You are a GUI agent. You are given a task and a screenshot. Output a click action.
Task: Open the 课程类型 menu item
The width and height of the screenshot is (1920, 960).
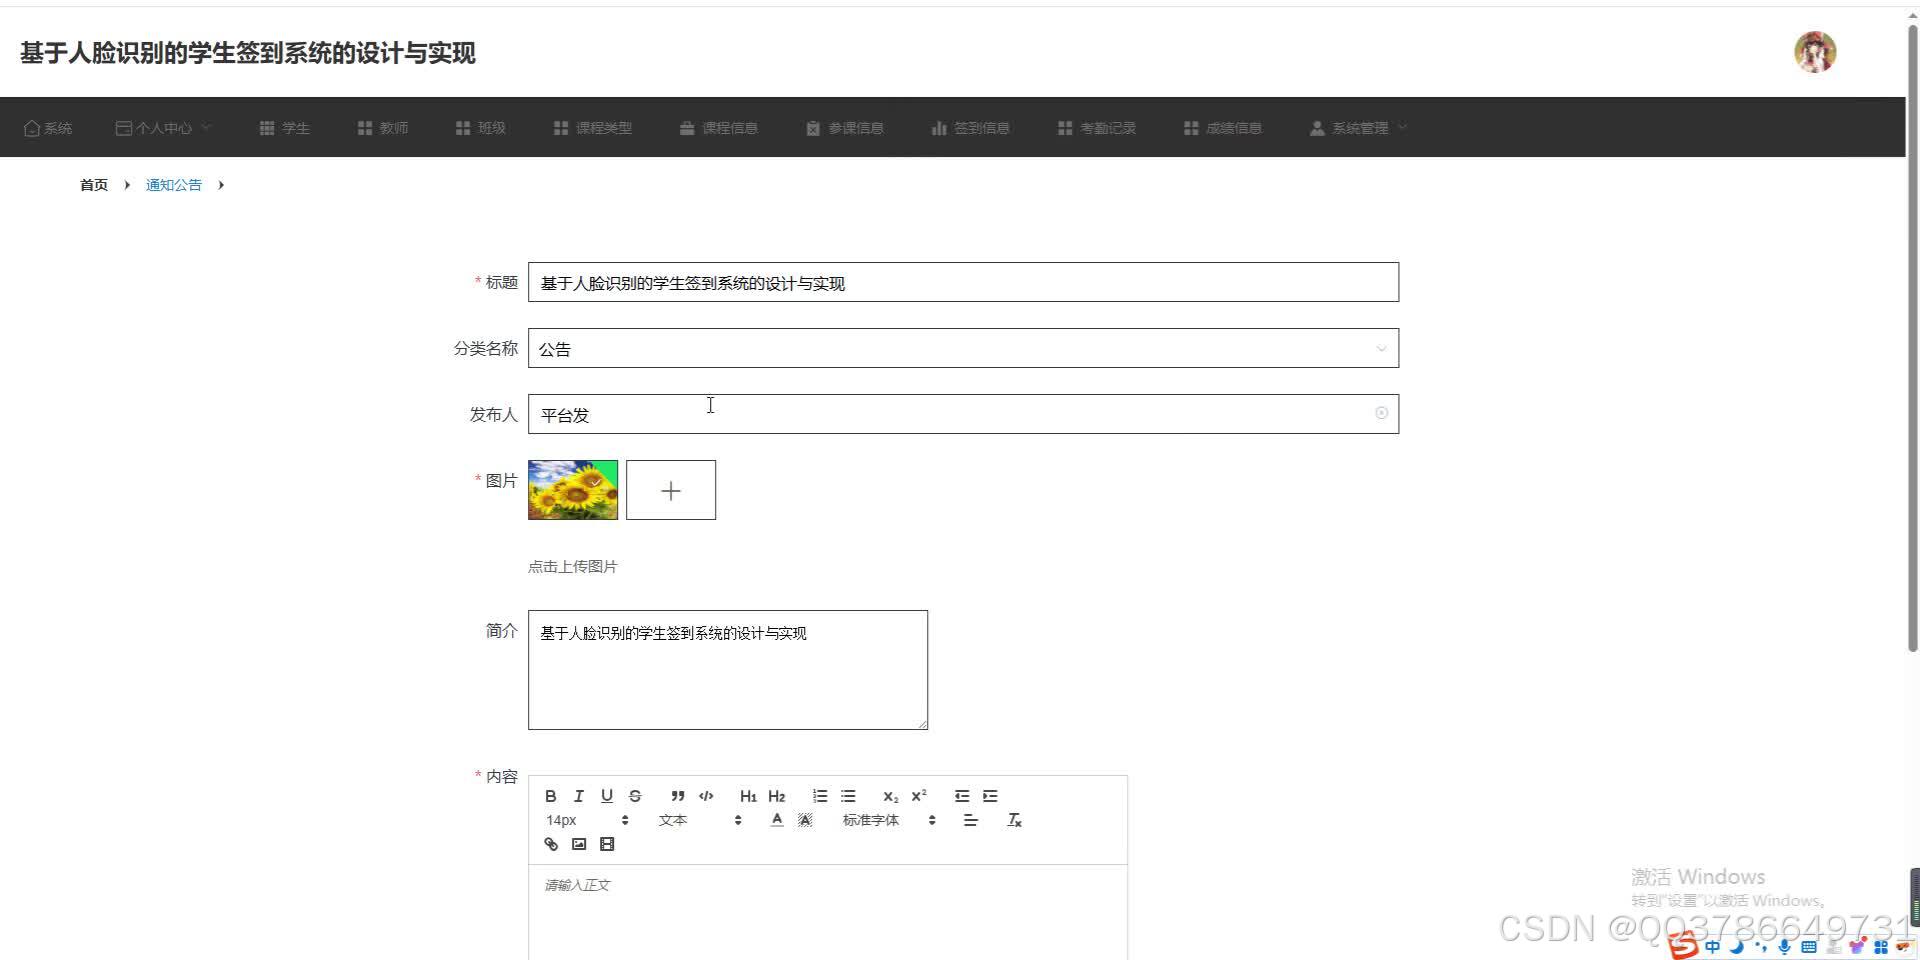(x=592, y=128)
